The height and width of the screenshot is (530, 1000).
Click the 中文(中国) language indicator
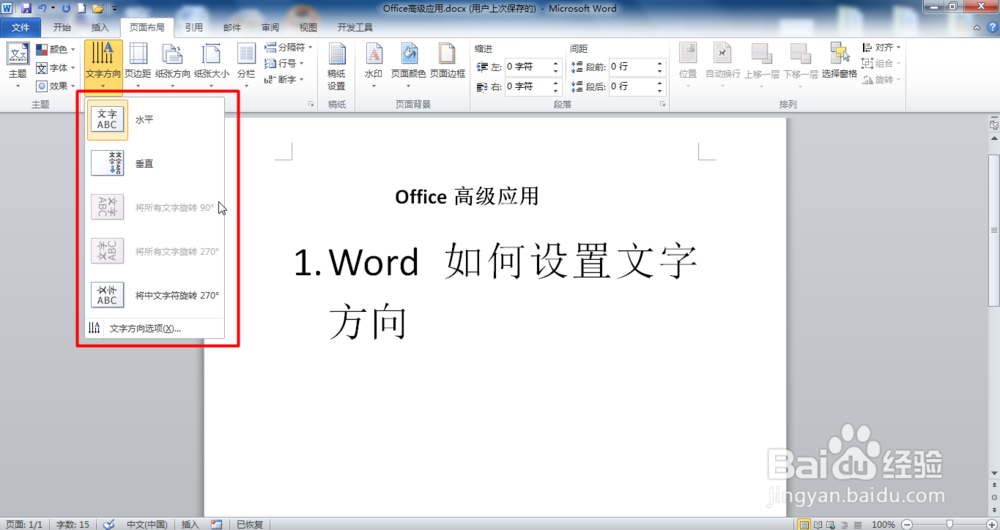click(147, 524)
